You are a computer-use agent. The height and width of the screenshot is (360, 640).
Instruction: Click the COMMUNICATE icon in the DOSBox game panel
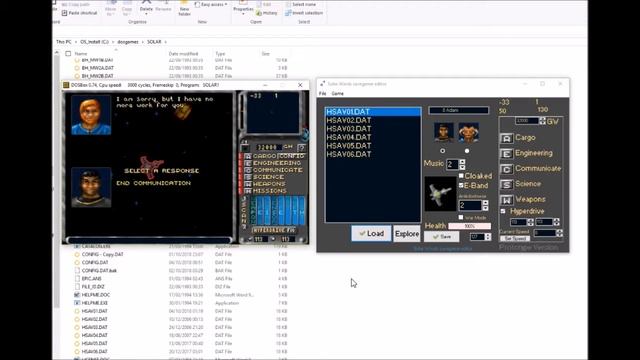point(247,170)
